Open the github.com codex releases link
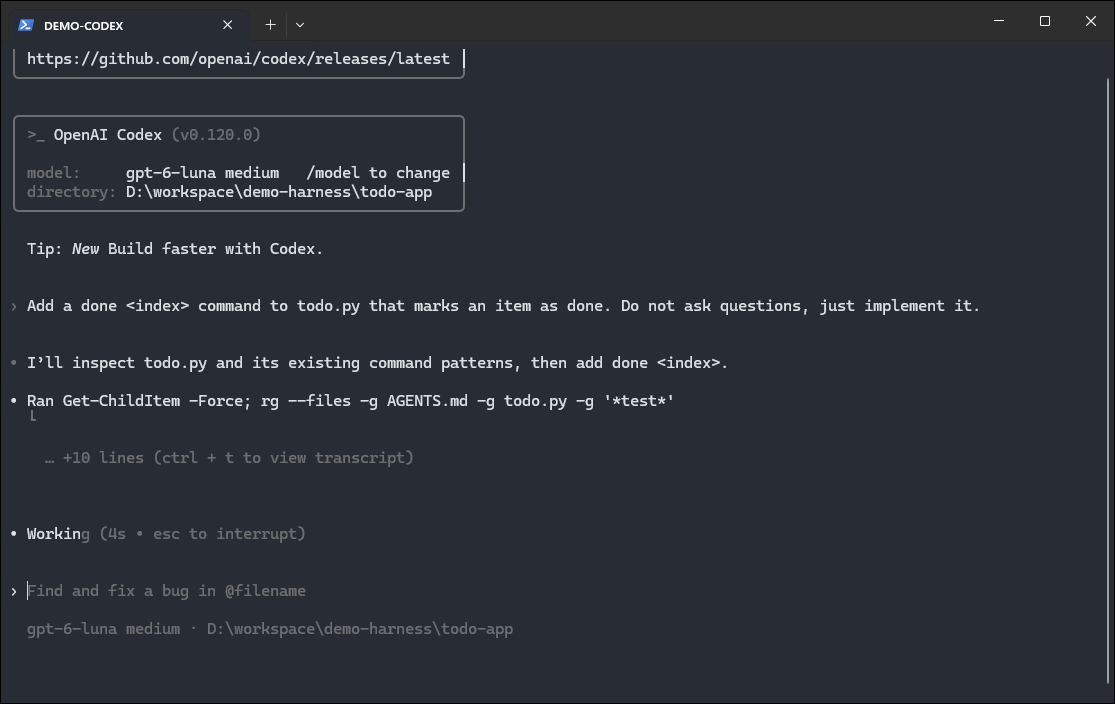 click(238, 59)
